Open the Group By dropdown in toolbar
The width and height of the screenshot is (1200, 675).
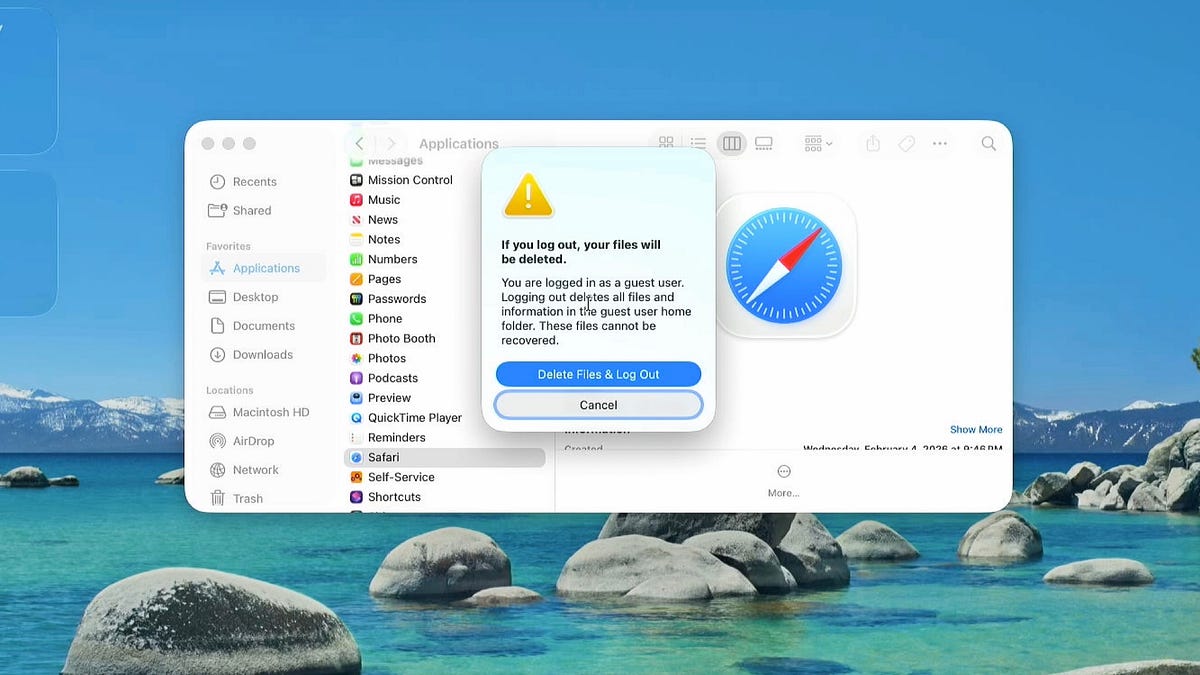(818, 144)
